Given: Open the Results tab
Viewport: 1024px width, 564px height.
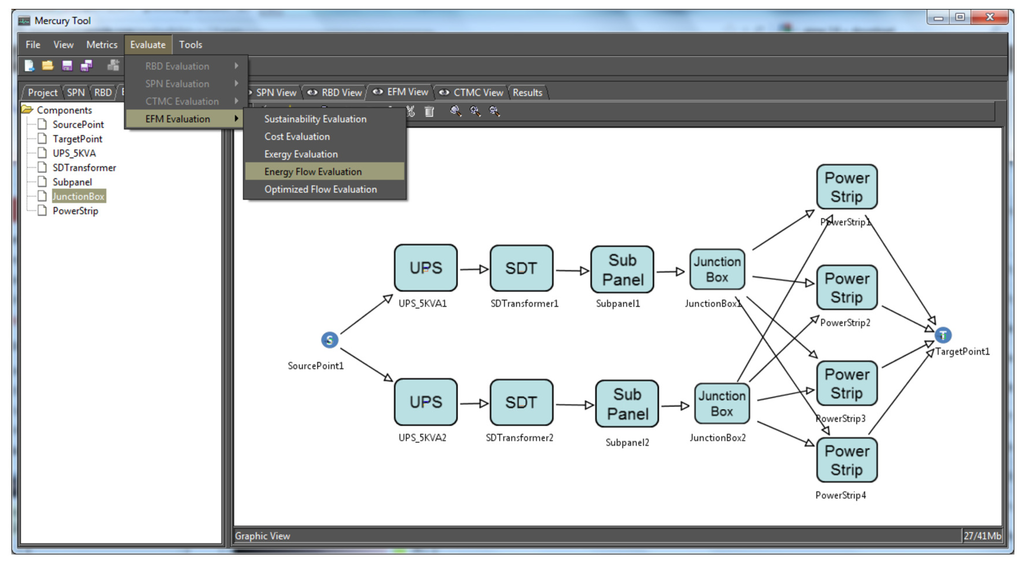Looking at the screenshot, I should pyautogui.click(x=527, y=92).
